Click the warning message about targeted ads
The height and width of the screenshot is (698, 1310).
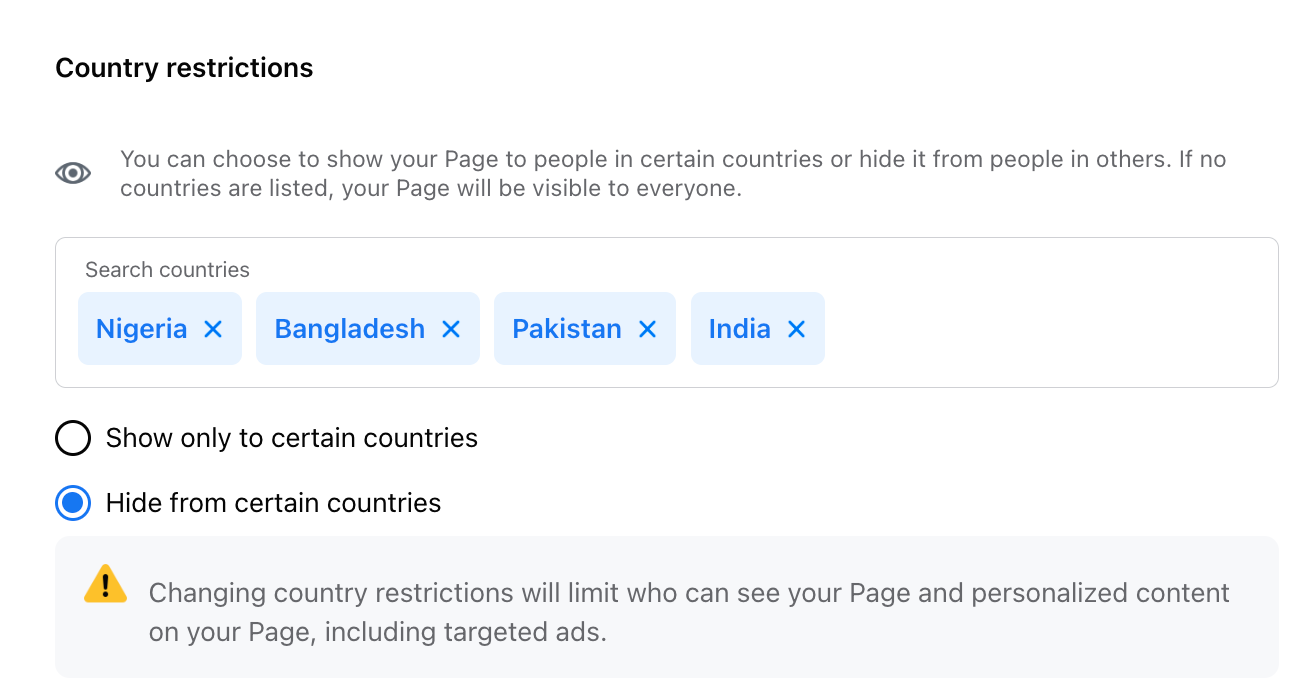tap(688, 612)
